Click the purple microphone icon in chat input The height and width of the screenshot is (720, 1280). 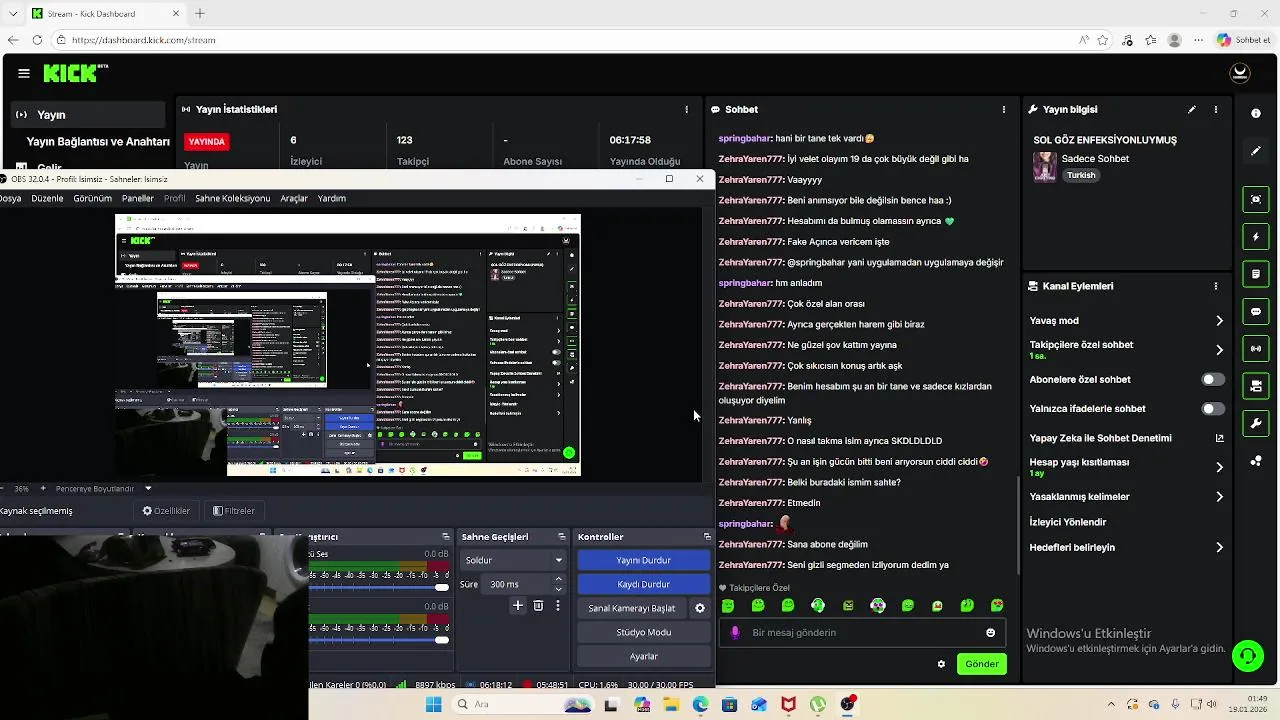735,632
